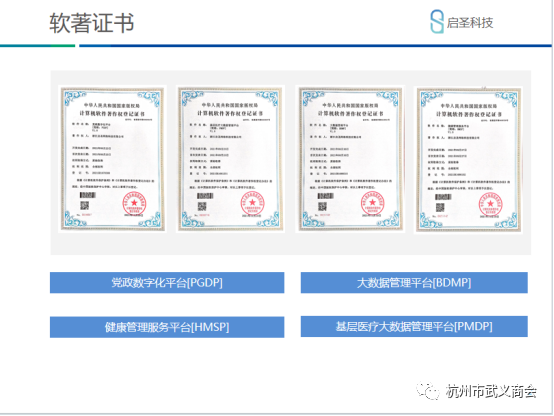Click red seal on first certificate
The height and width of the screenshot is (416, 554).
coord(134,203)
